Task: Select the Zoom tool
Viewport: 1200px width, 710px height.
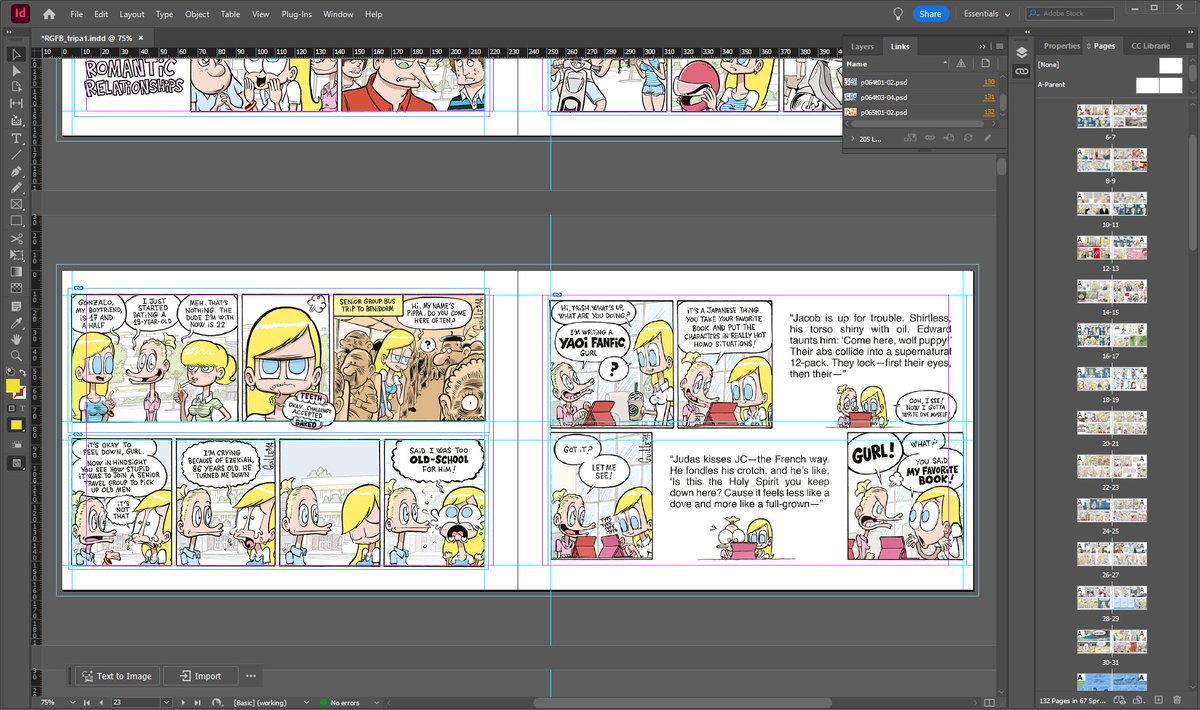Action: pos(16,355)
